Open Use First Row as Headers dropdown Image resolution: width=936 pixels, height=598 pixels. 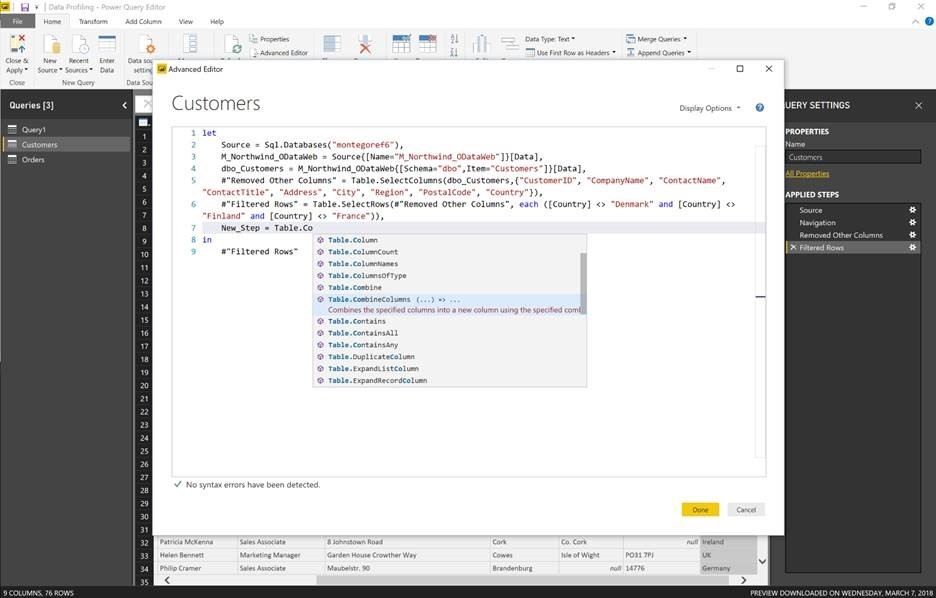coord(571,53)
